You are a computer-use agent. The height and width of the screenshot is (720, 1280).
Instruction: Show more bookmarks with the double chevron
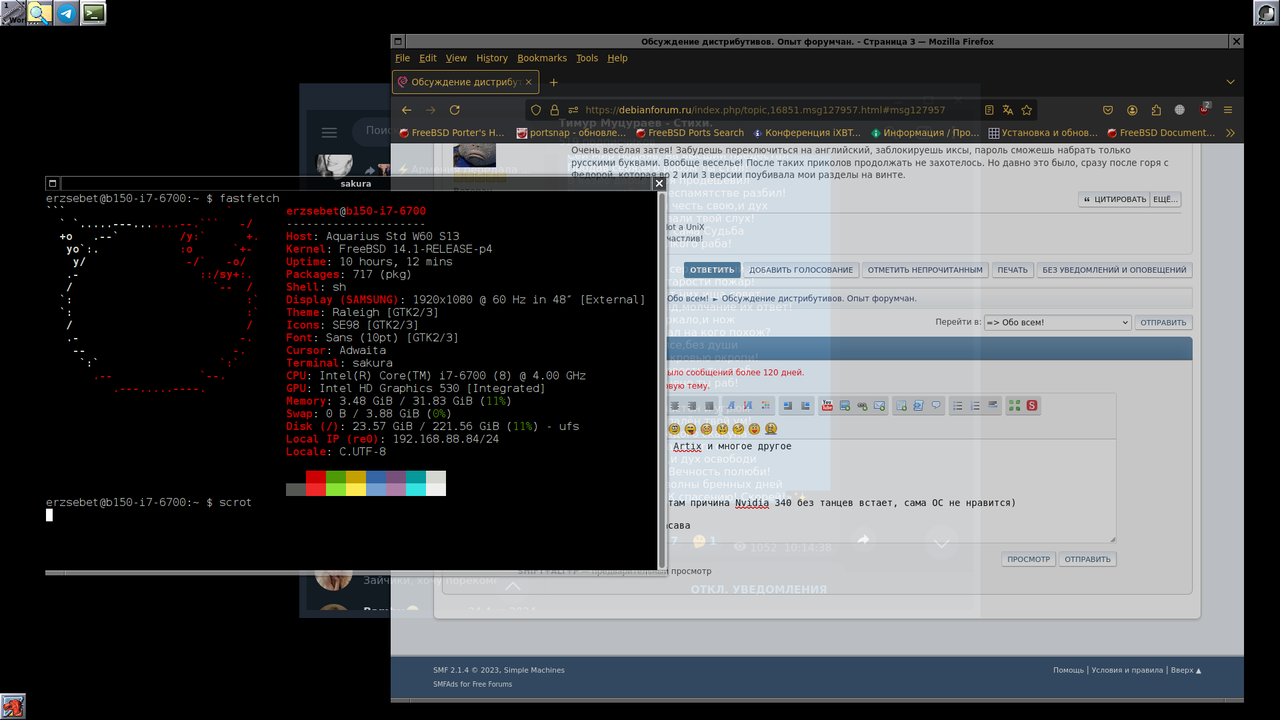(1230, 132)
